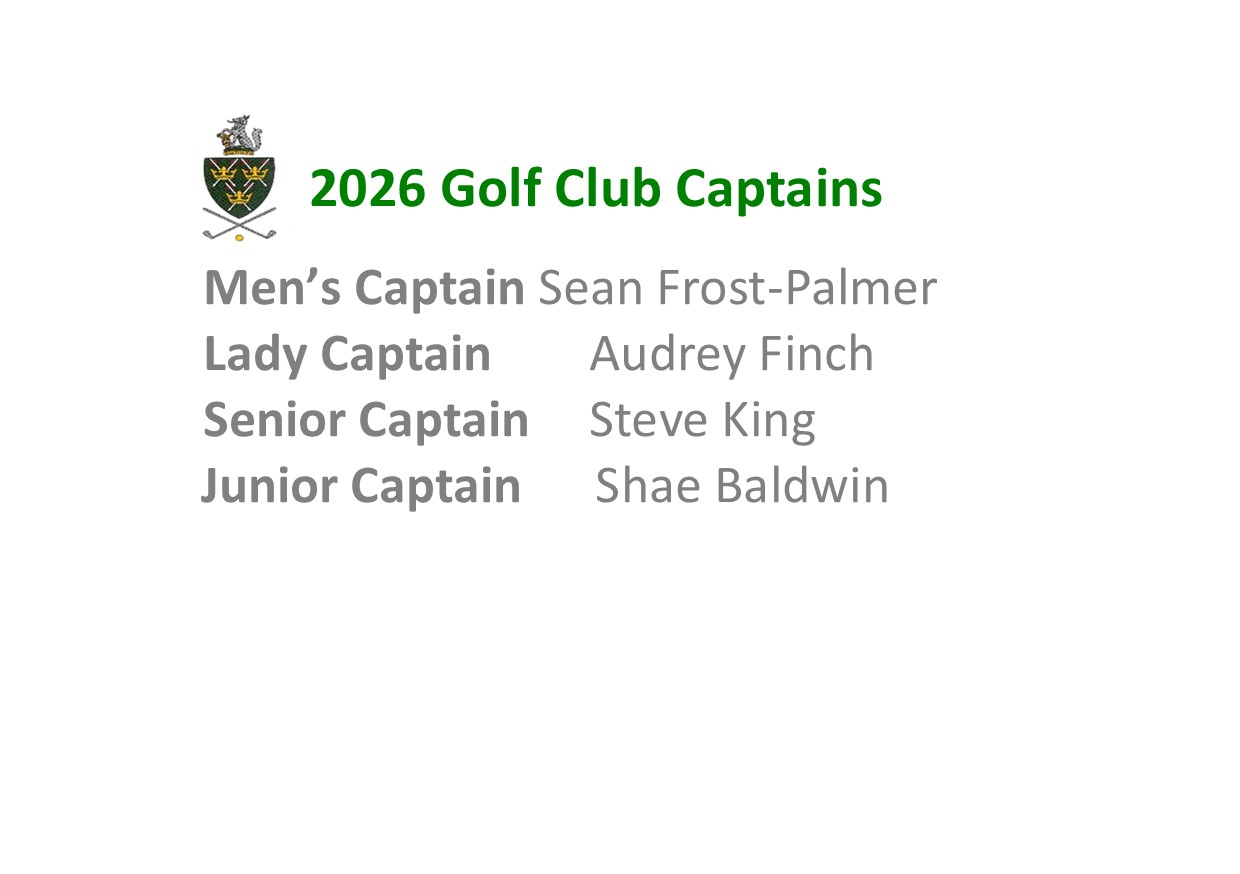Viewport: 1240px width, 874px height.
Task: Select the Men's Captain label
Action: (x=364, y=289)
